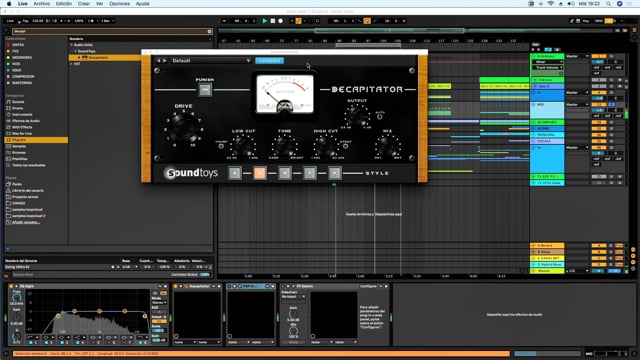This screenshot has width=640, height=360.
Task: Click the Tap tempo button
Action: point(25,21)
